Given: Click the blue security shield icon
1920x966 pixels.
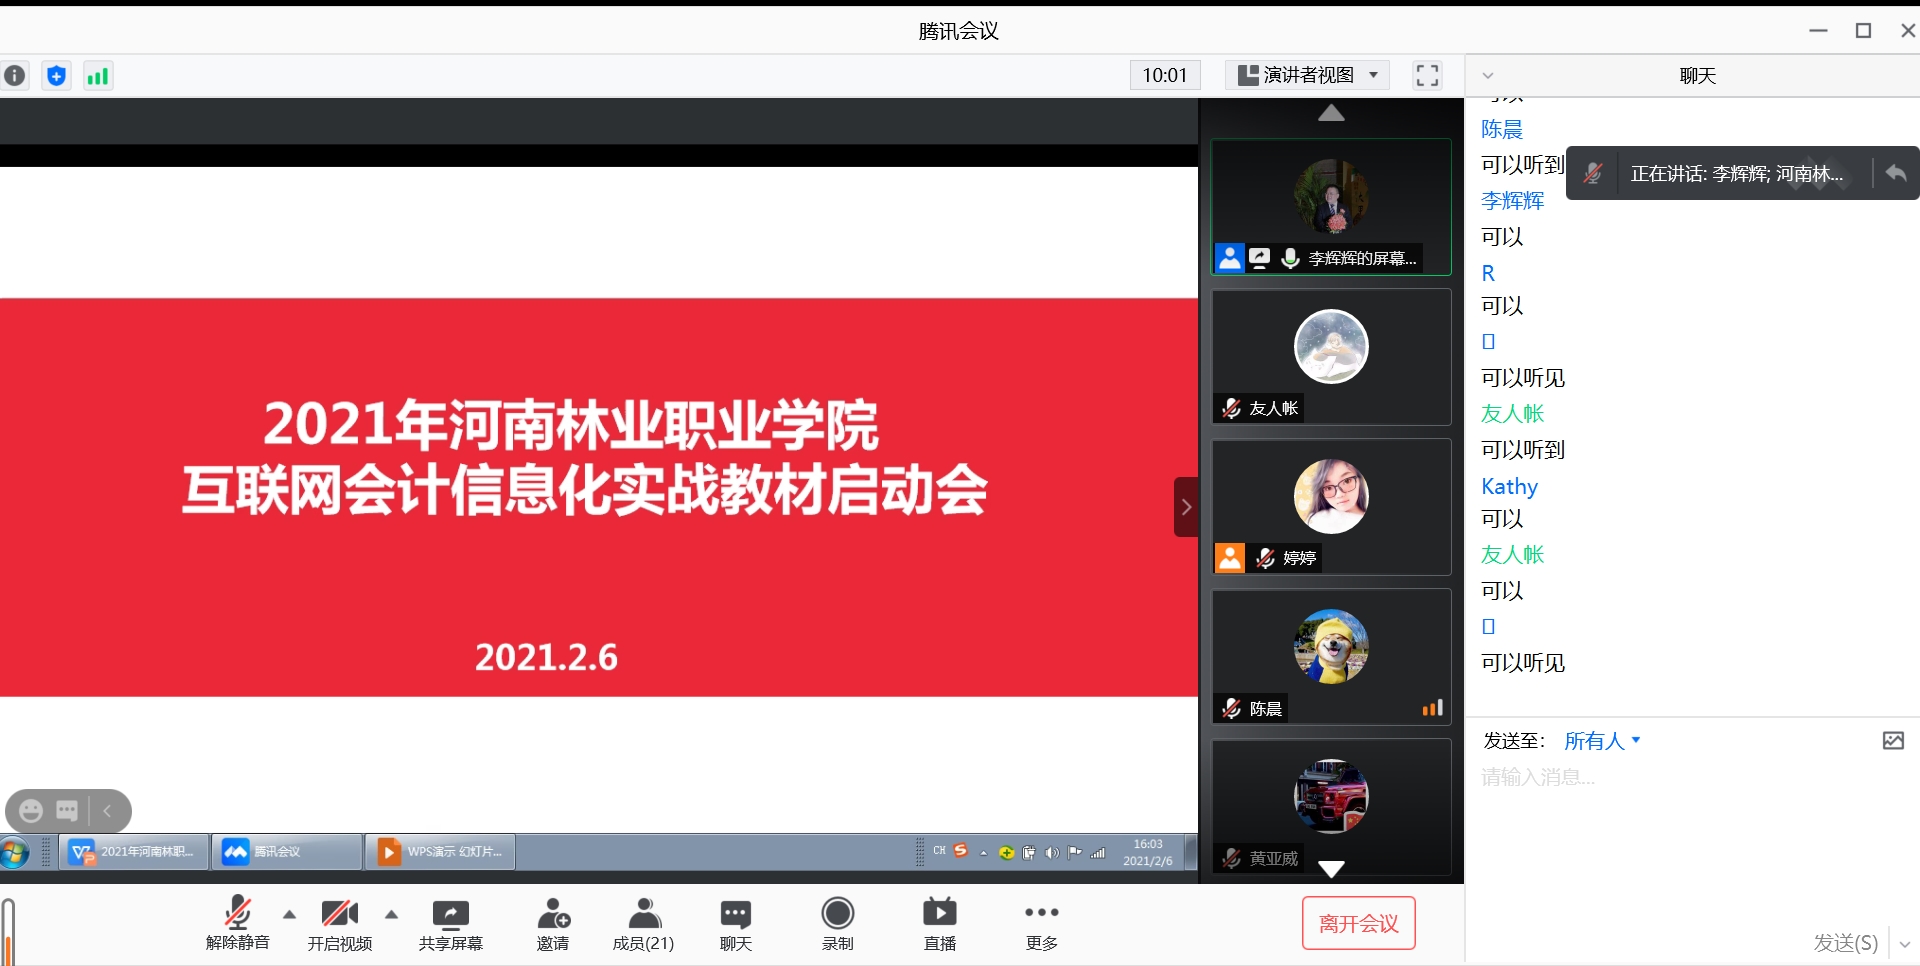Looking at the screenshot, I should coord(57,75).
